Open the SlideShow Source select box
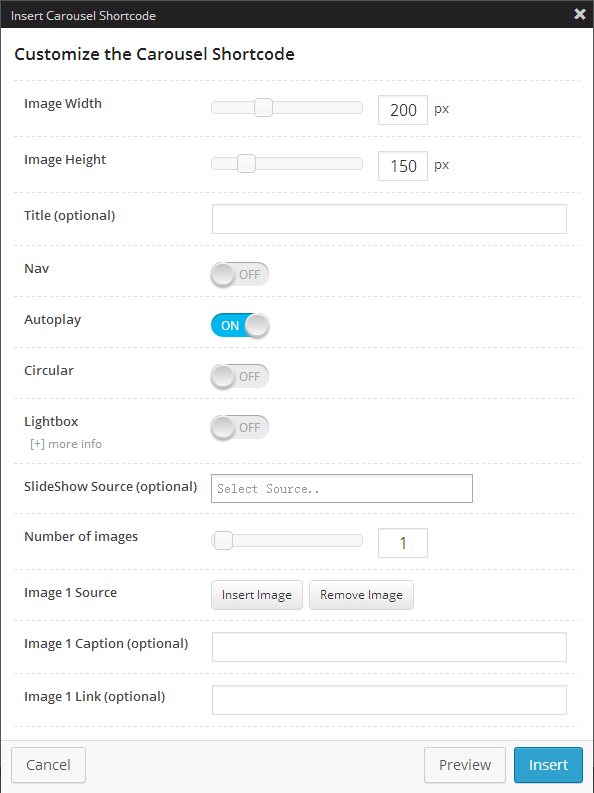Image resolution: width=594 pixels, height=793 pixels. point(342,489)
